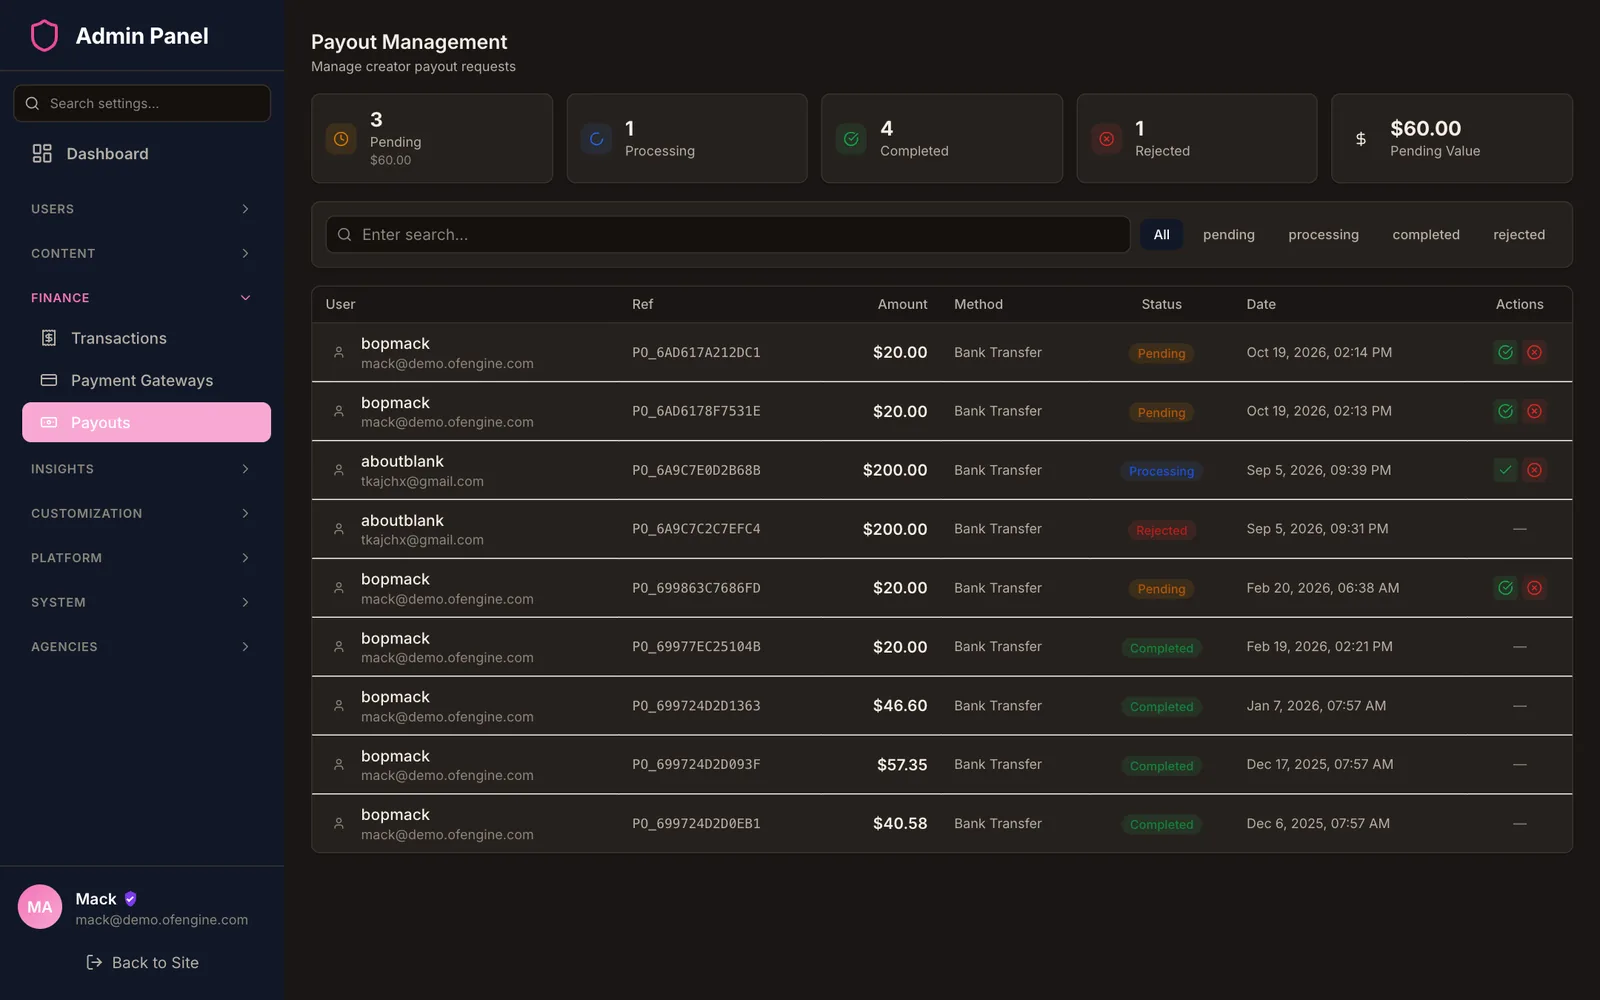Click the Transactions receipt icon
The width and height of the screenshot is (1600, 1000).
click(48, 338)
